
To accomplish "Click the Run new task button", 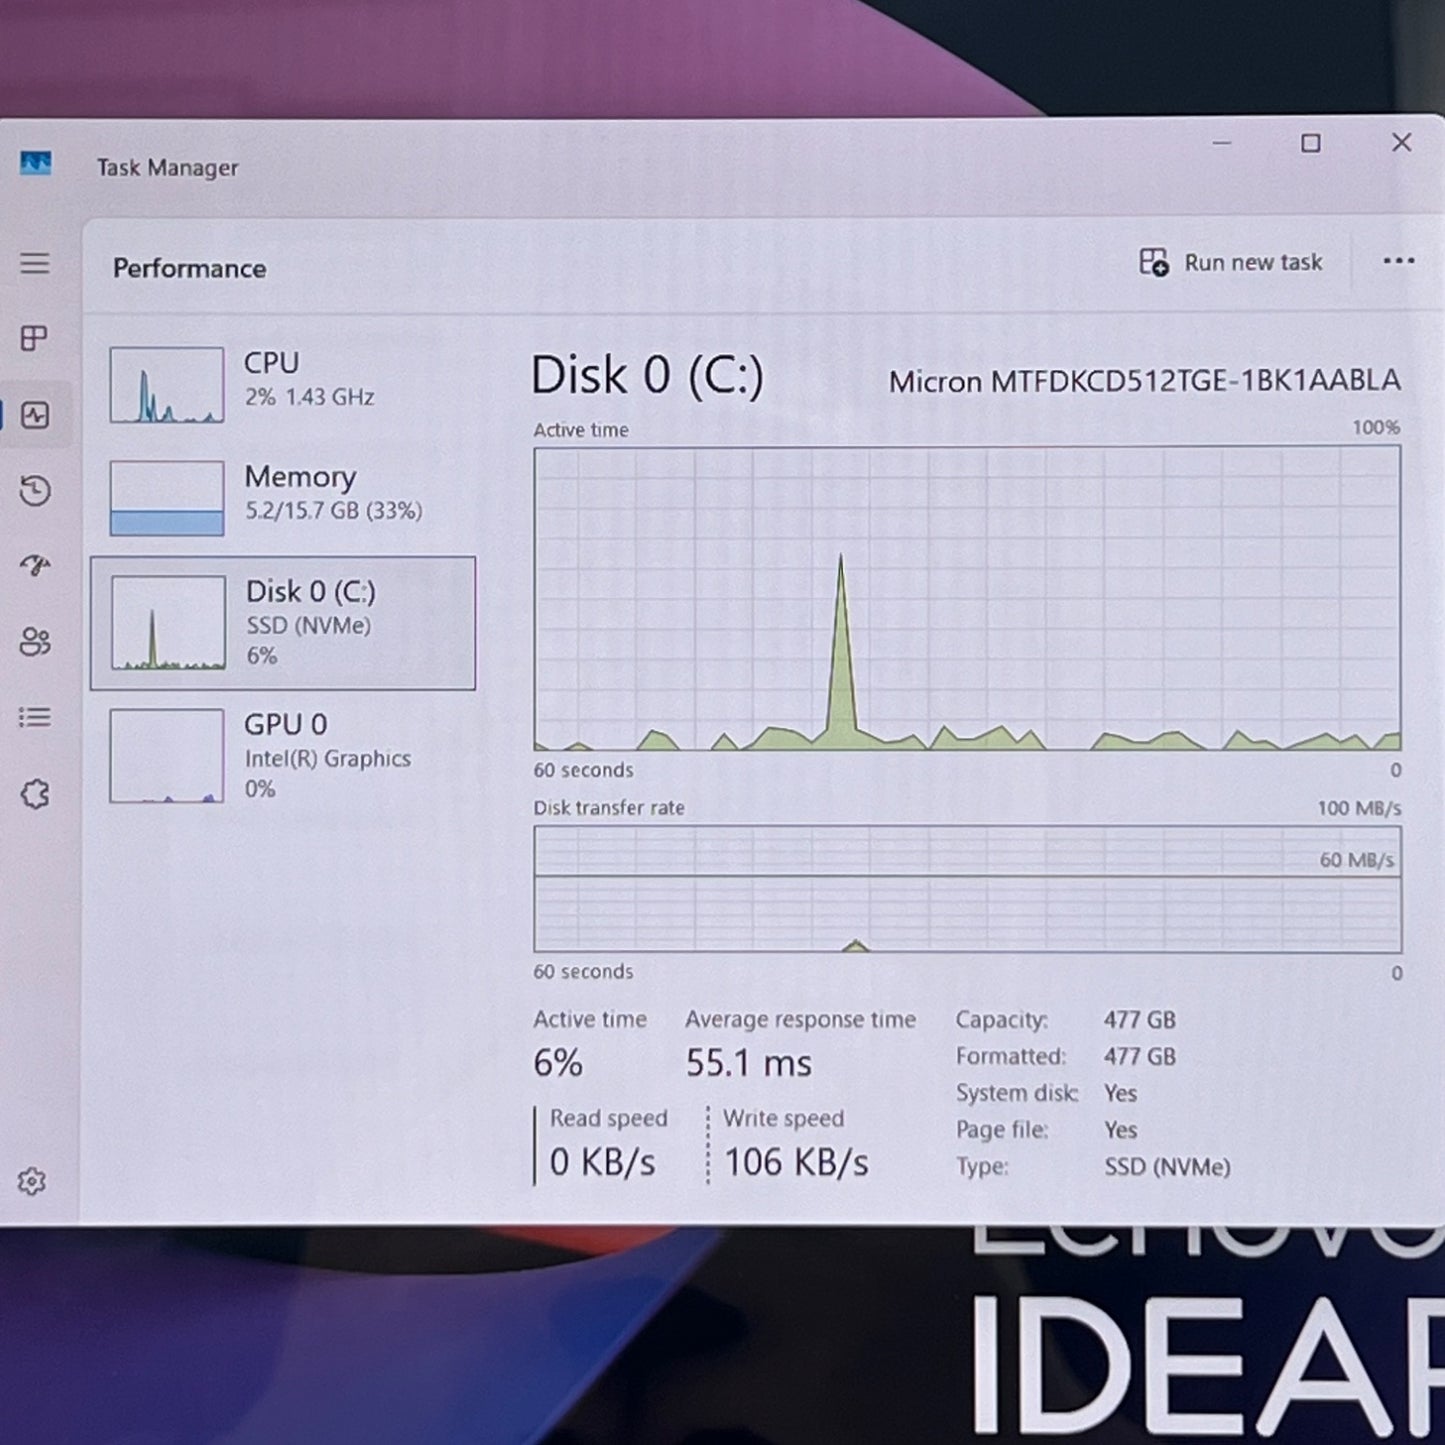I will click(x=1231, y=263).
